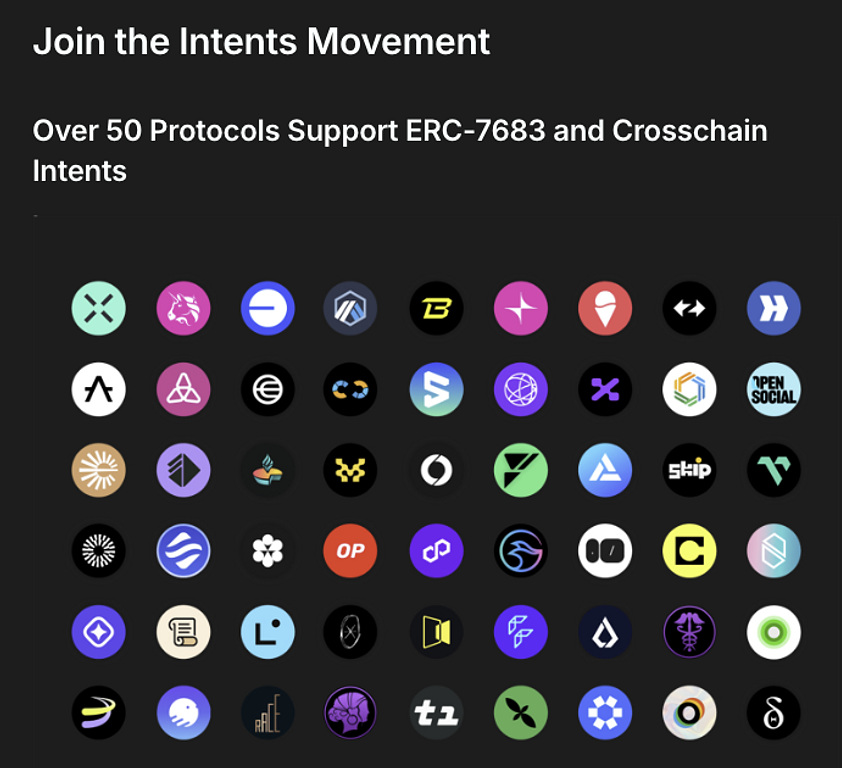Open the Skip protocol logo

[x=689, y=470]
